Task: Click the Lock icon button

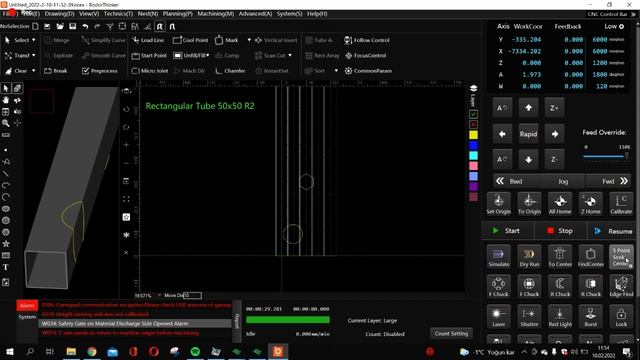Action: 621,316
